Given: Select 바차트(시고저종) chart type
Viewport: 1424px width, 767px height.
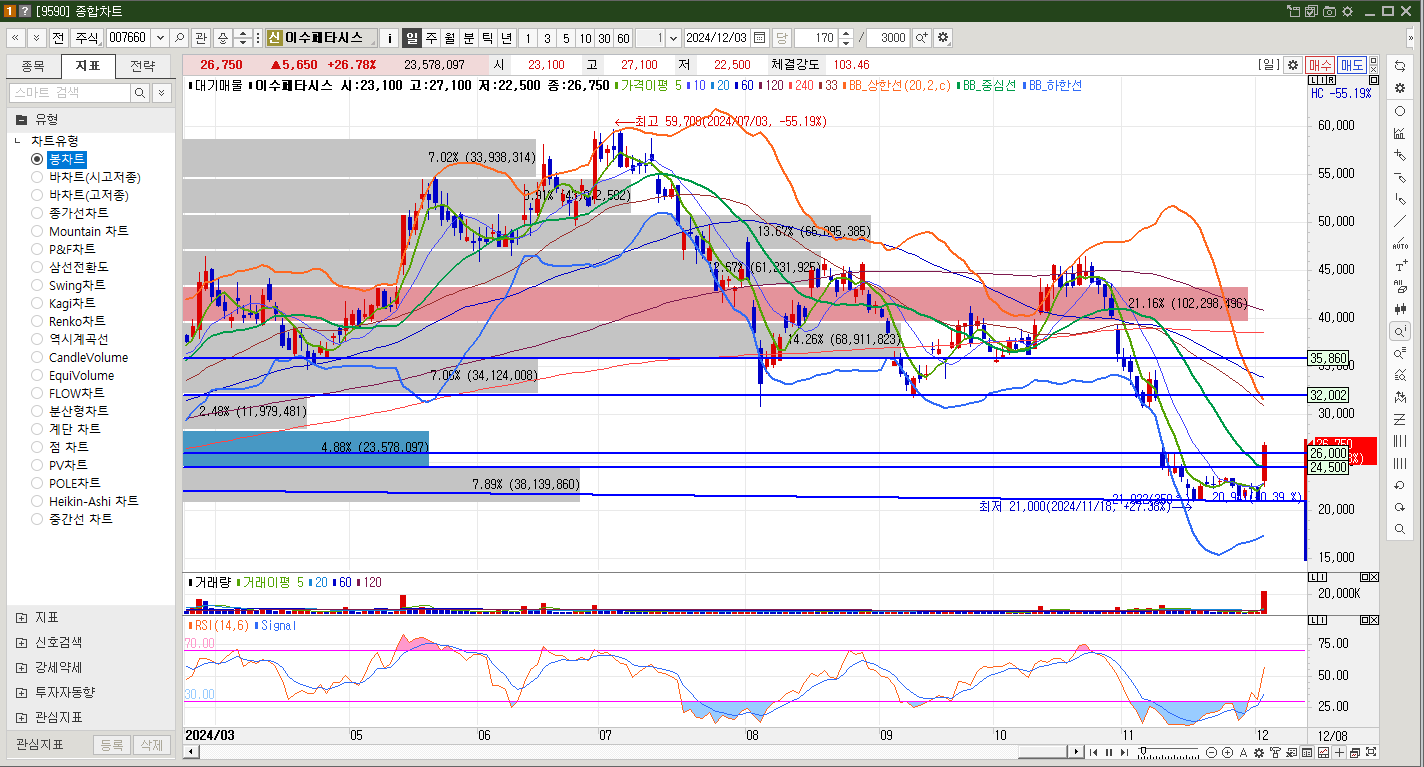Looking at the screenshot, I should click(x=37, y=177).
